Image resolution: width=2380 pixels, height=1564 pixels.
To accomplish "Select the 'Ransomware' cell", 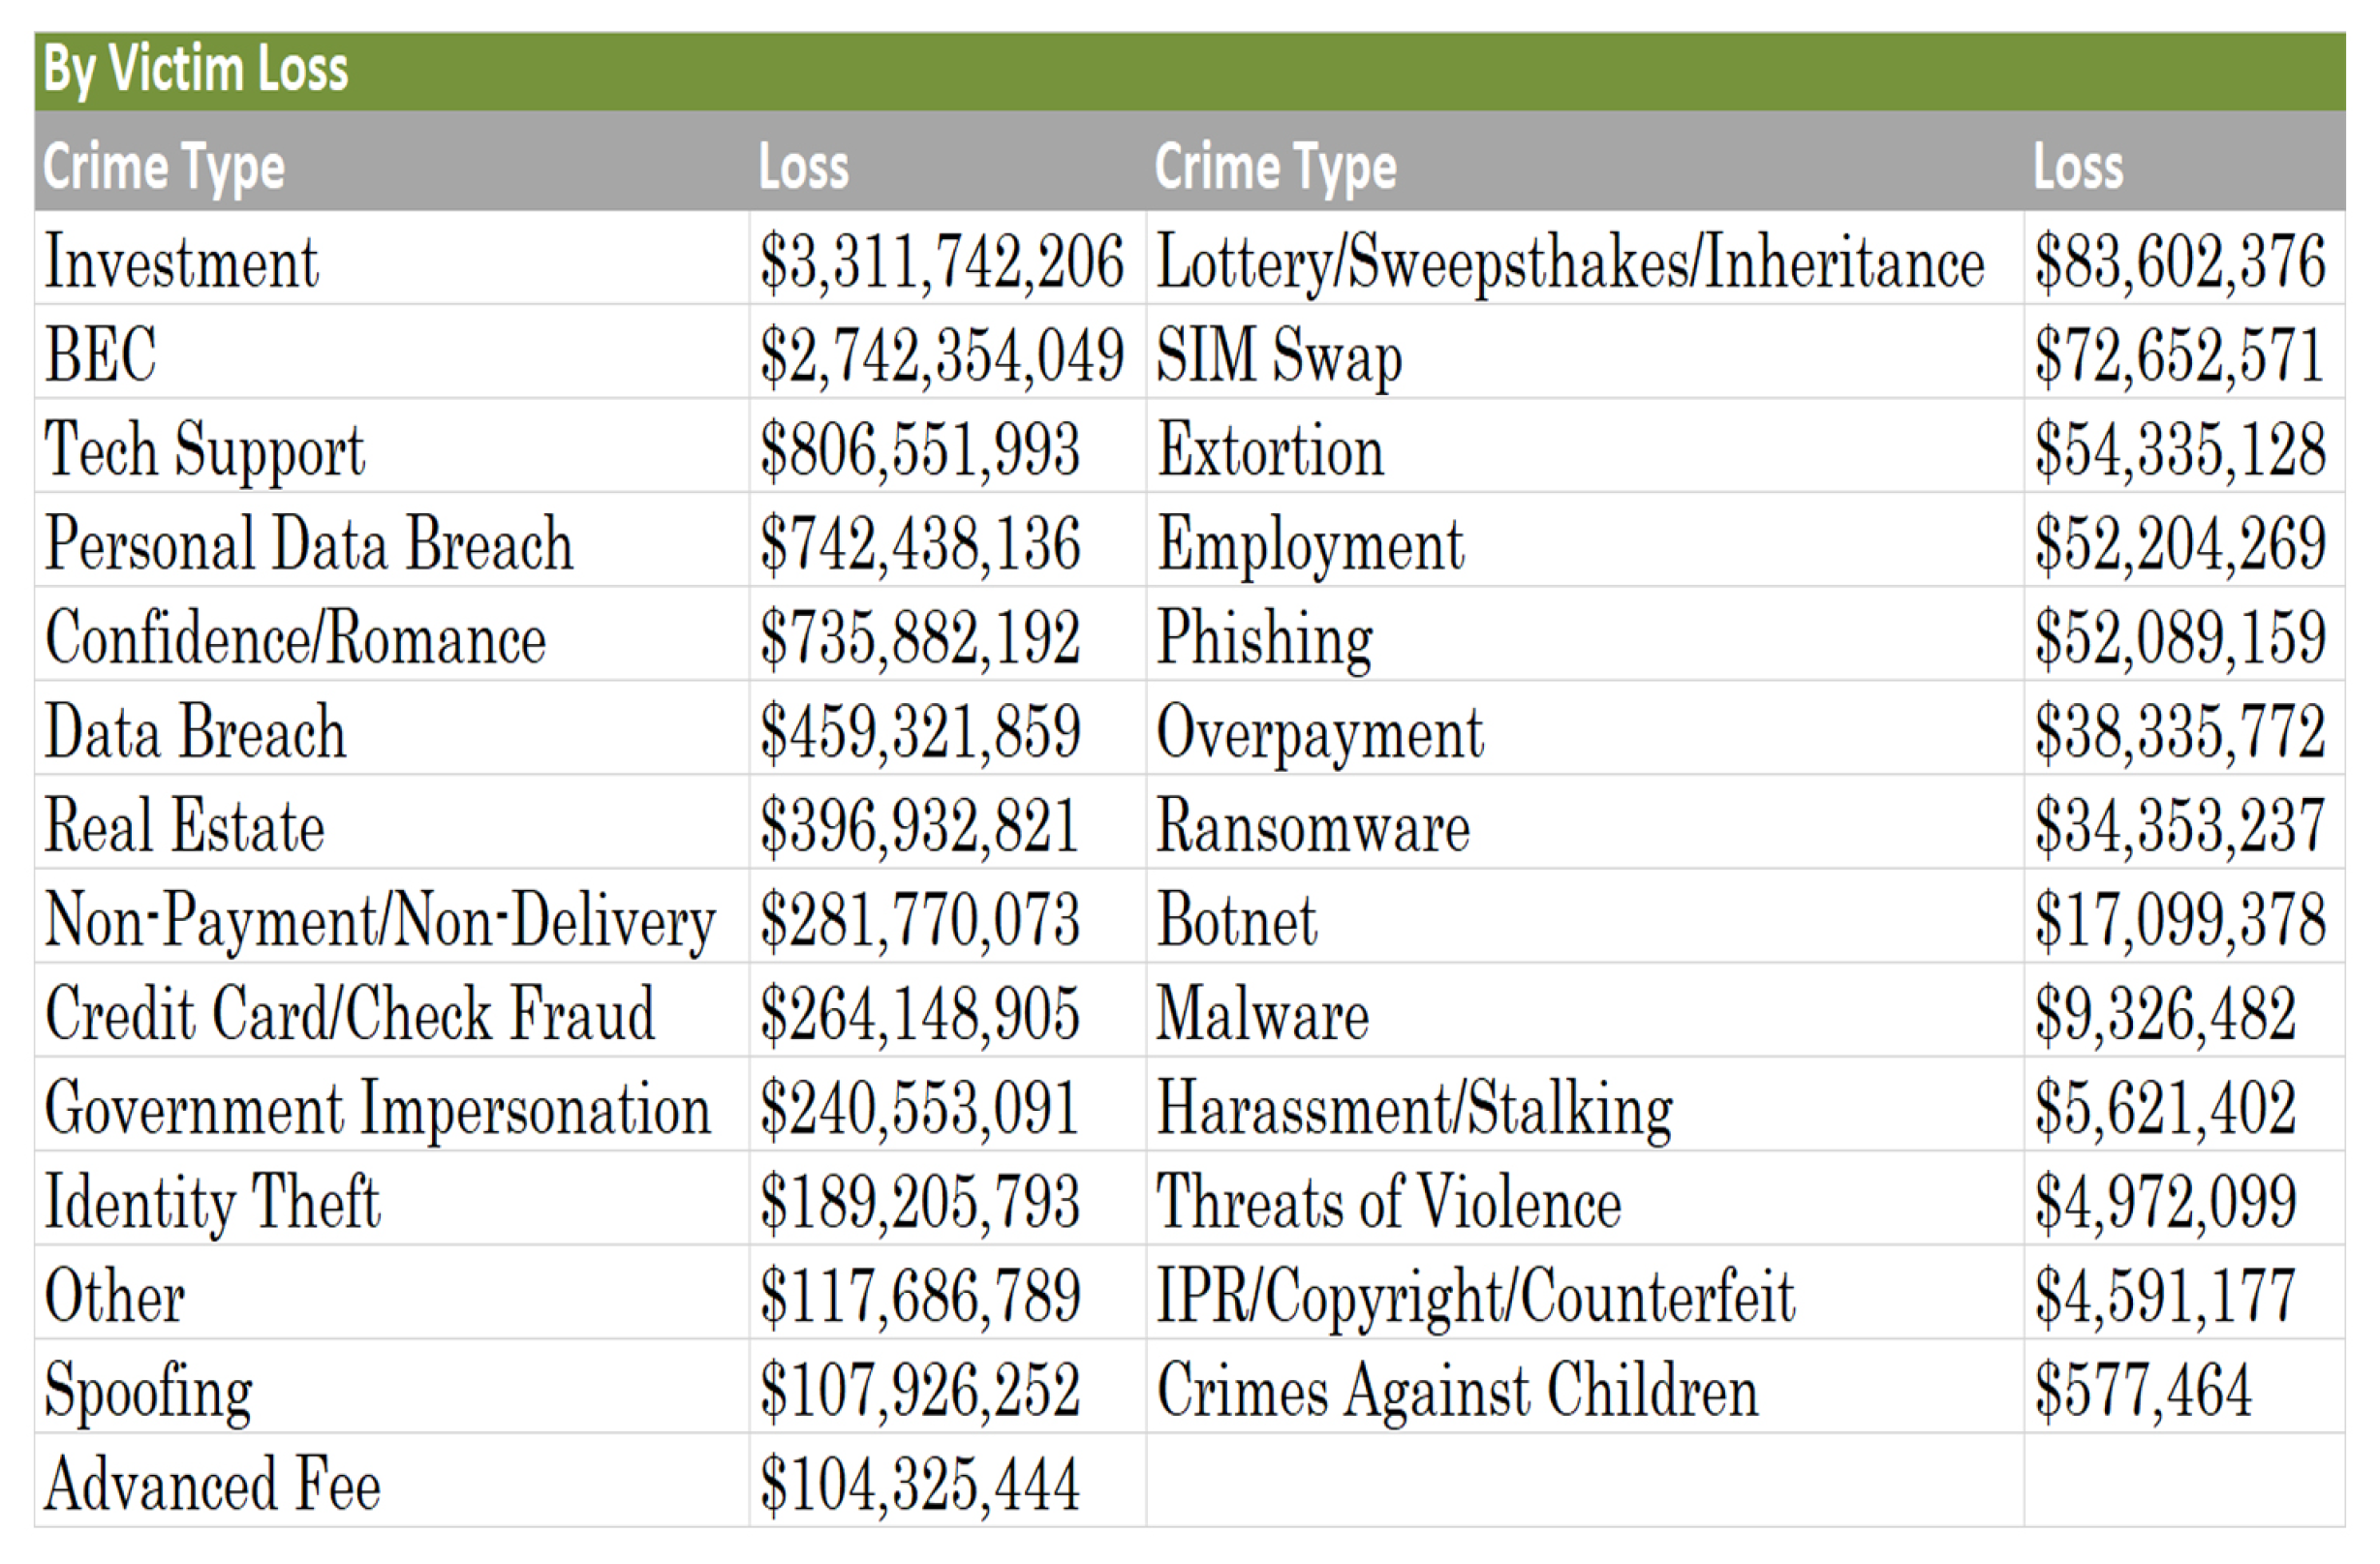I will click(x=1313, y=826).
